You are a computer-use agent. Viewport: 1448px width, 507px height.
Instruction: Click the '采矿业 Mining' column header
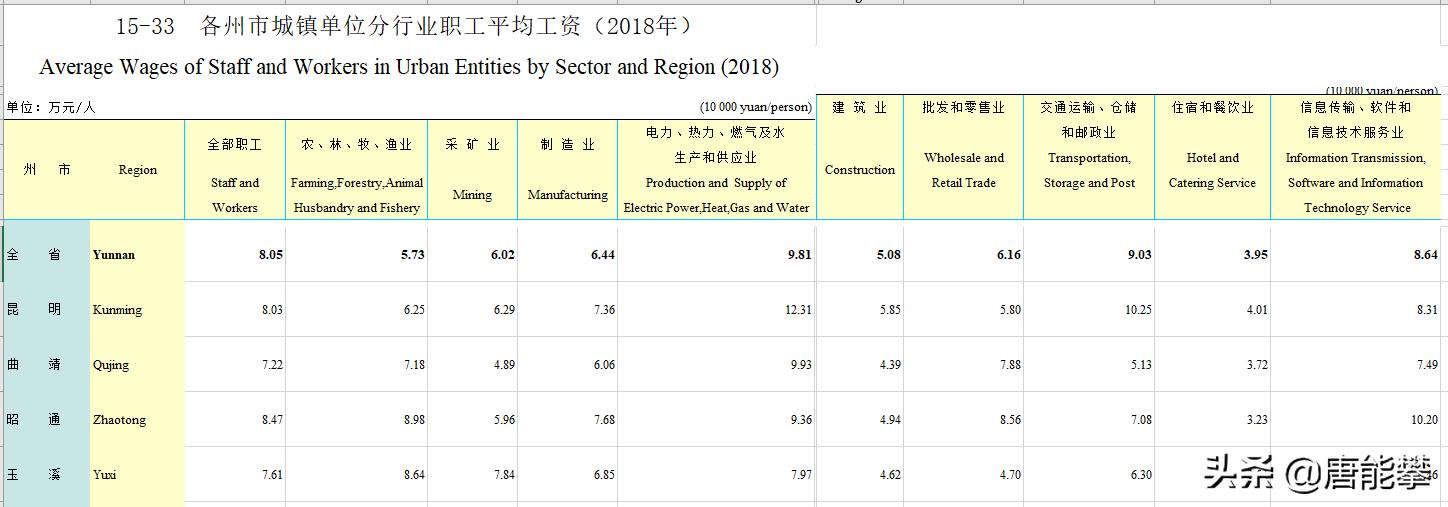472,170
